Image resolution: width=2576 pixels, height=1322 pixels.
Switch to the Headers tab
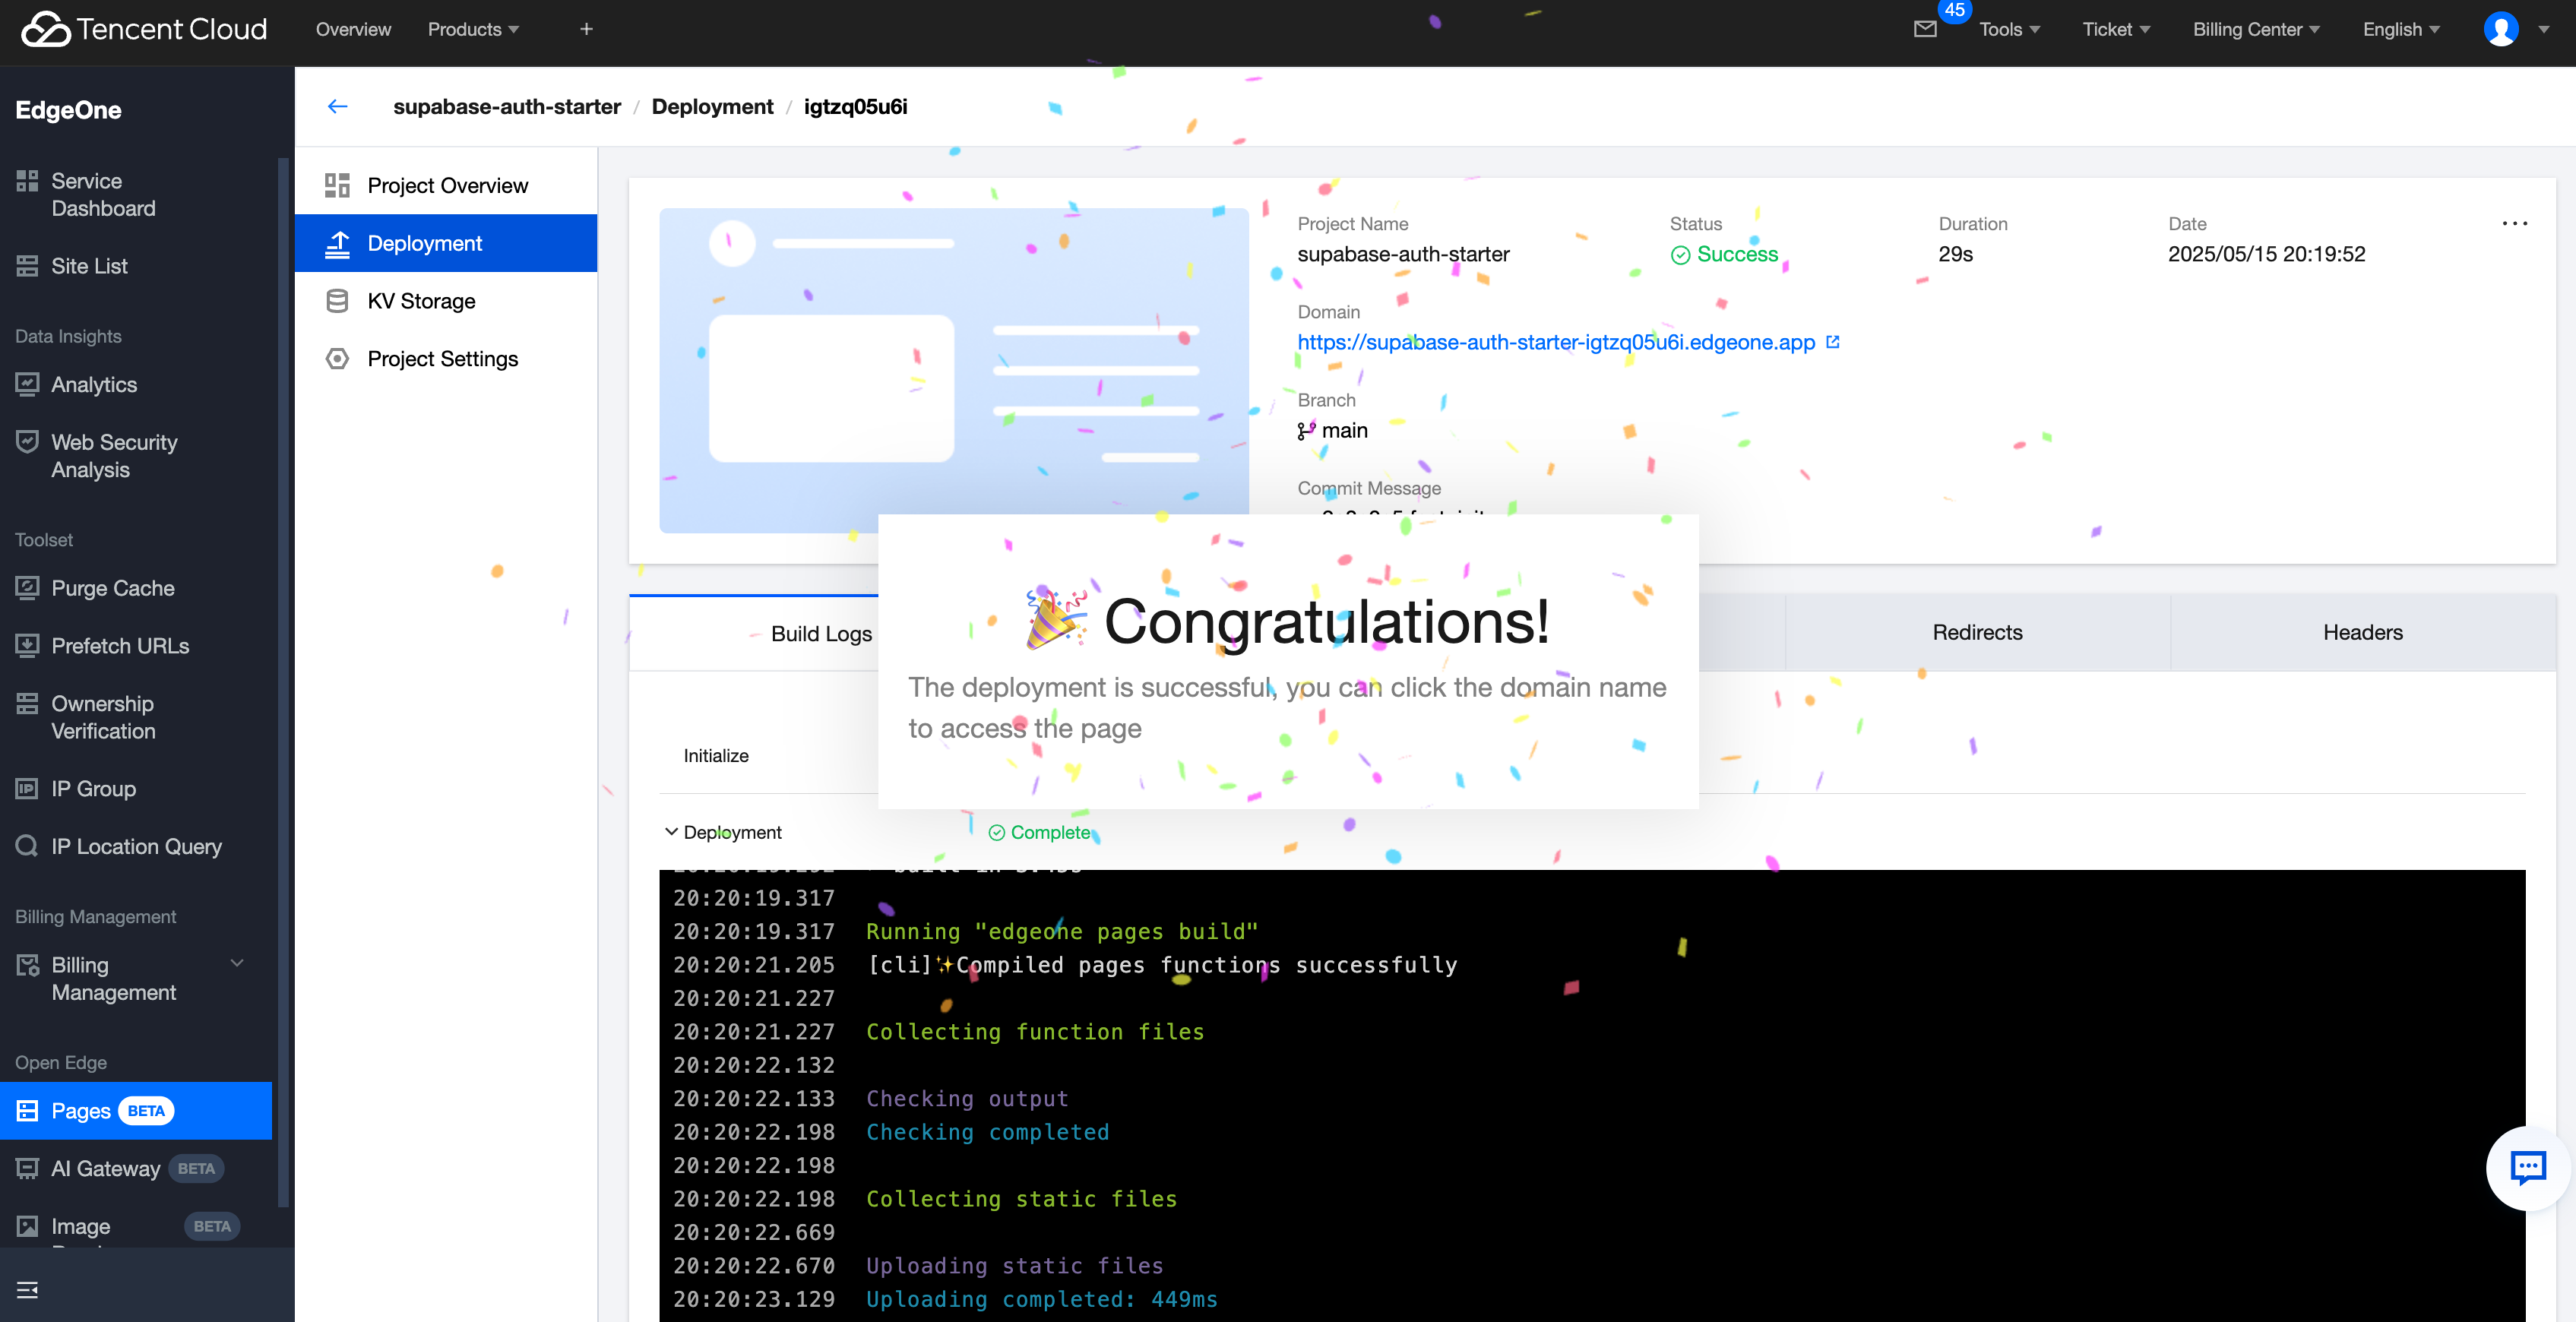click(2362, 632)
